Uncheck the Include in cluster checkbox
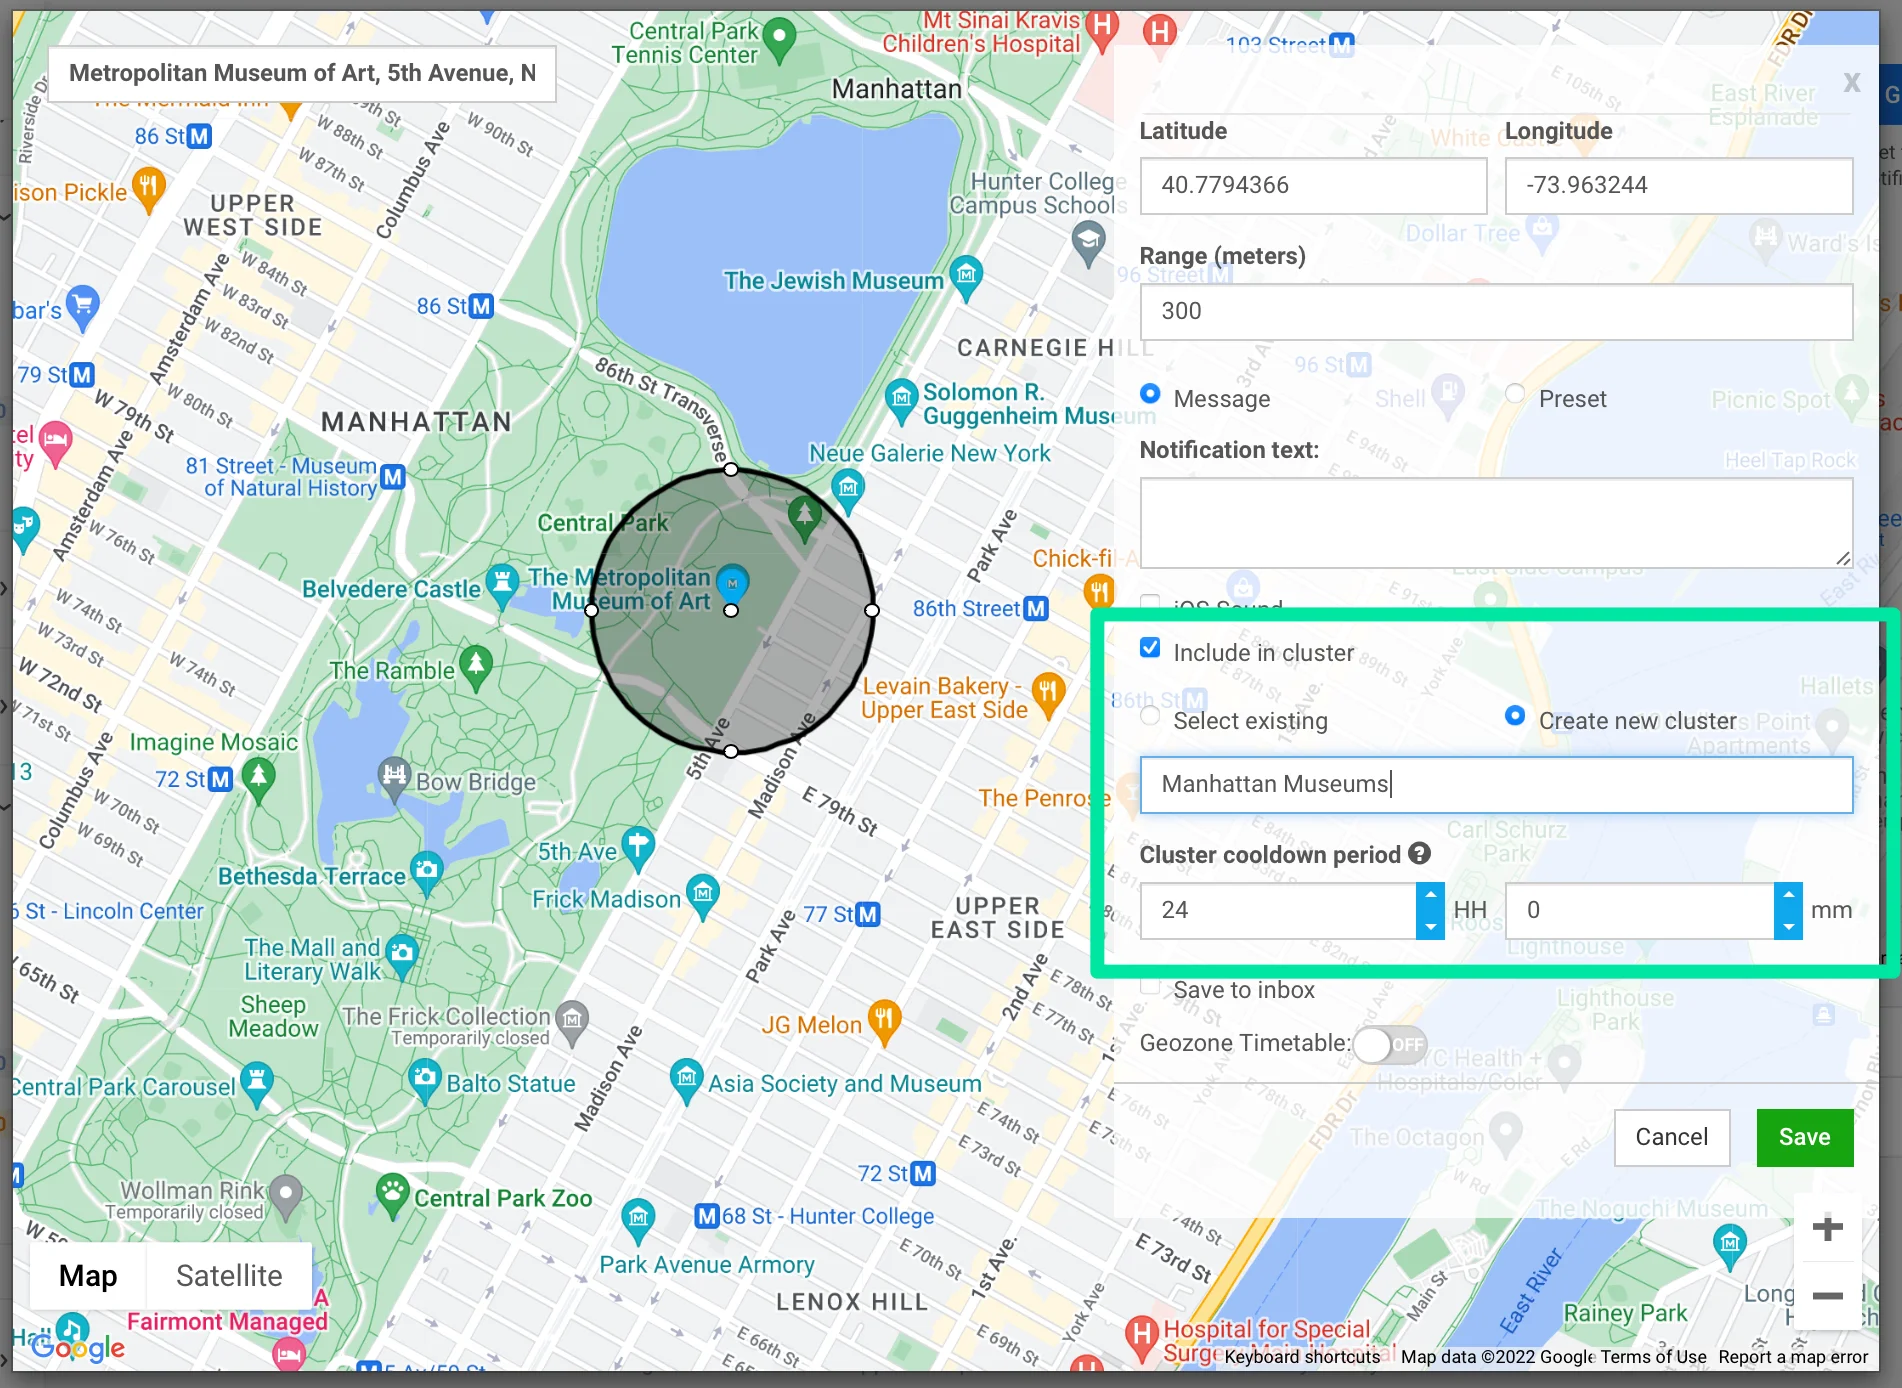1902x1388 pixels. coord(1150,648)
